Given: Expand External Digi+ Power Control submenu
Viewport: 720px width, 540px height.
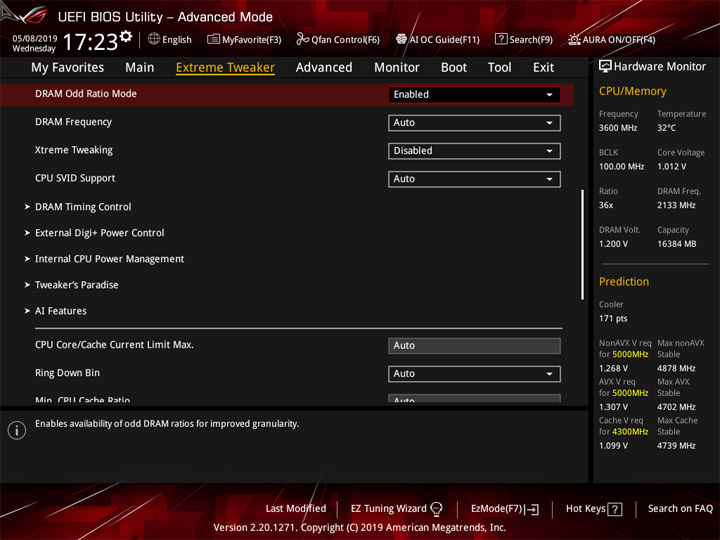Looking at the screenshot, I should click(x=100, y=233).
